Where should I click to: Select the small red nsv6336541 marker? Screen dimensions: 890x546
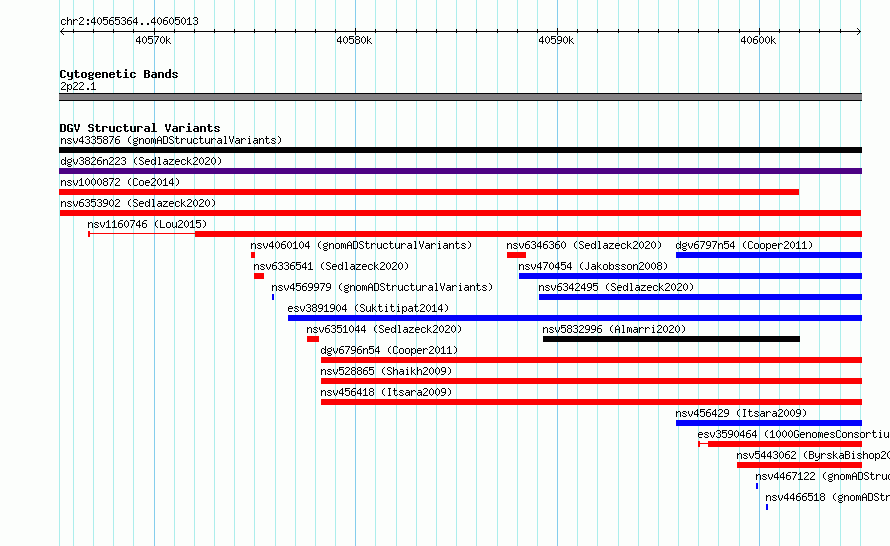tap(259, 276)
